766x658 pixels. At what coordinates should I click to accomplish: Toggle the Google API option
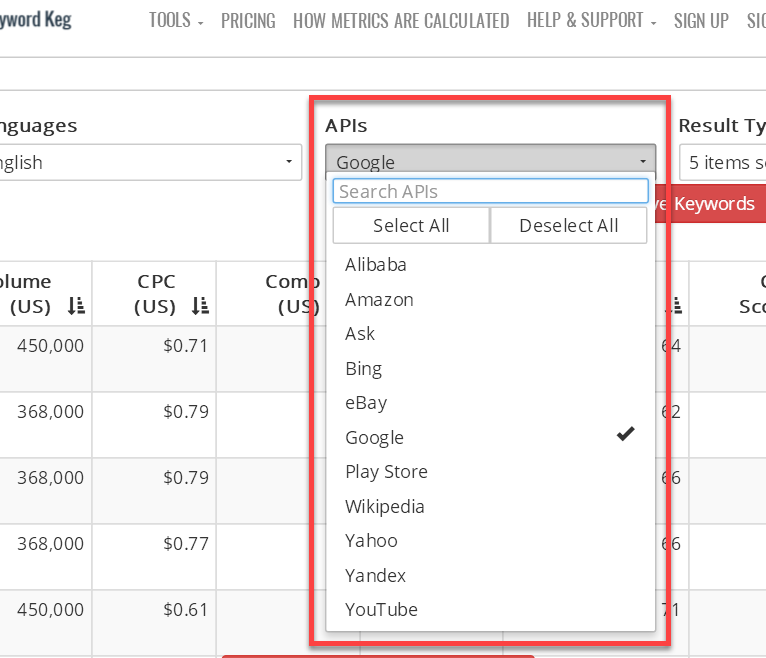(375, 438)
